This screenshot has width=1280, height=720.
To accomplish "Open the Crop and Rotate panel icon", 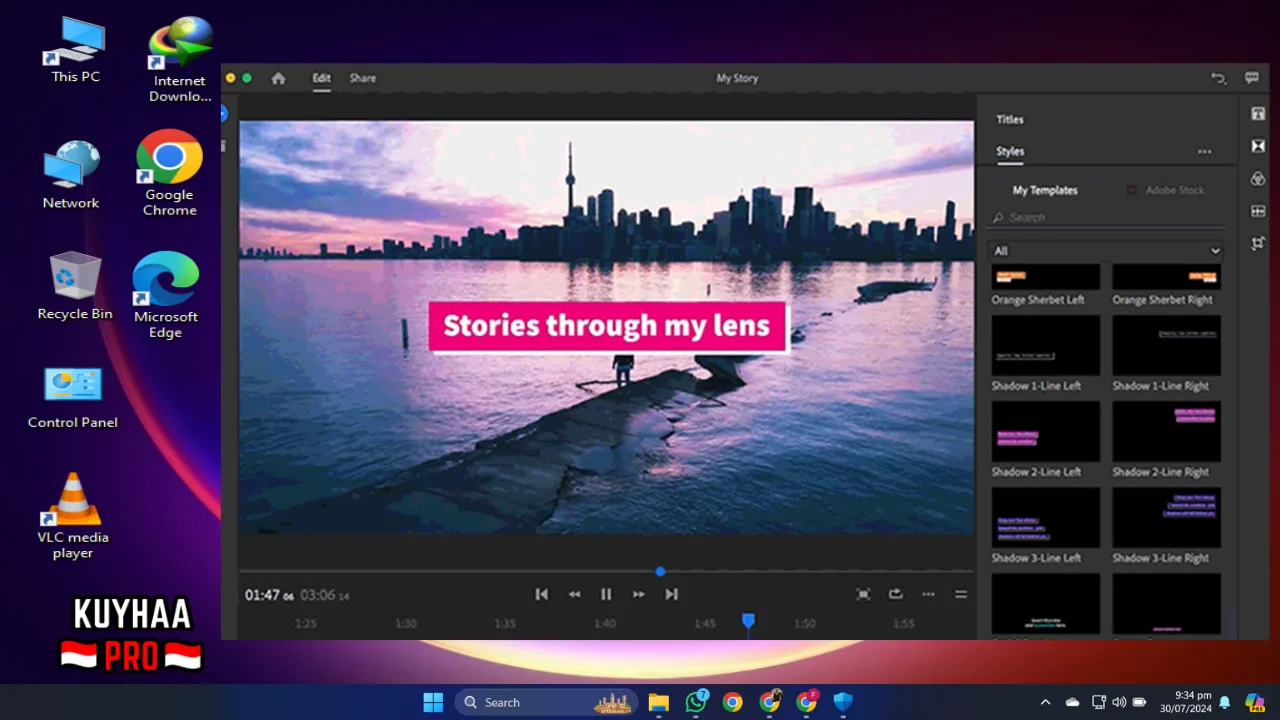I will pos(1258,243).
